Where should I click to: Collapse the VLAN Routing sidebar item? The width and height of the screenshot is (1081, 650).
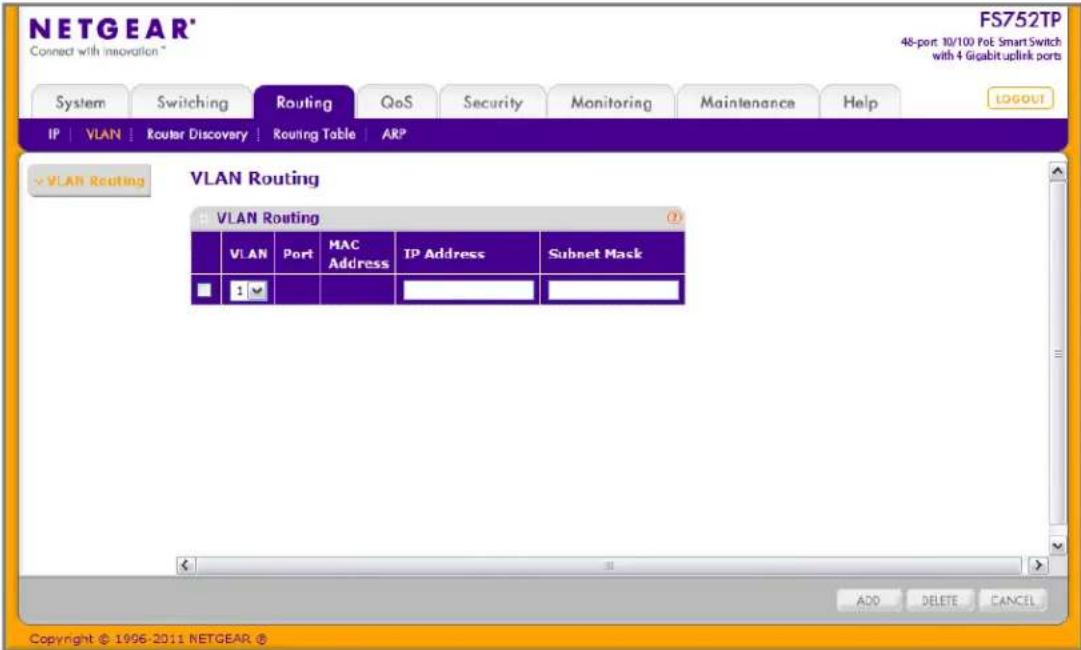90,181
